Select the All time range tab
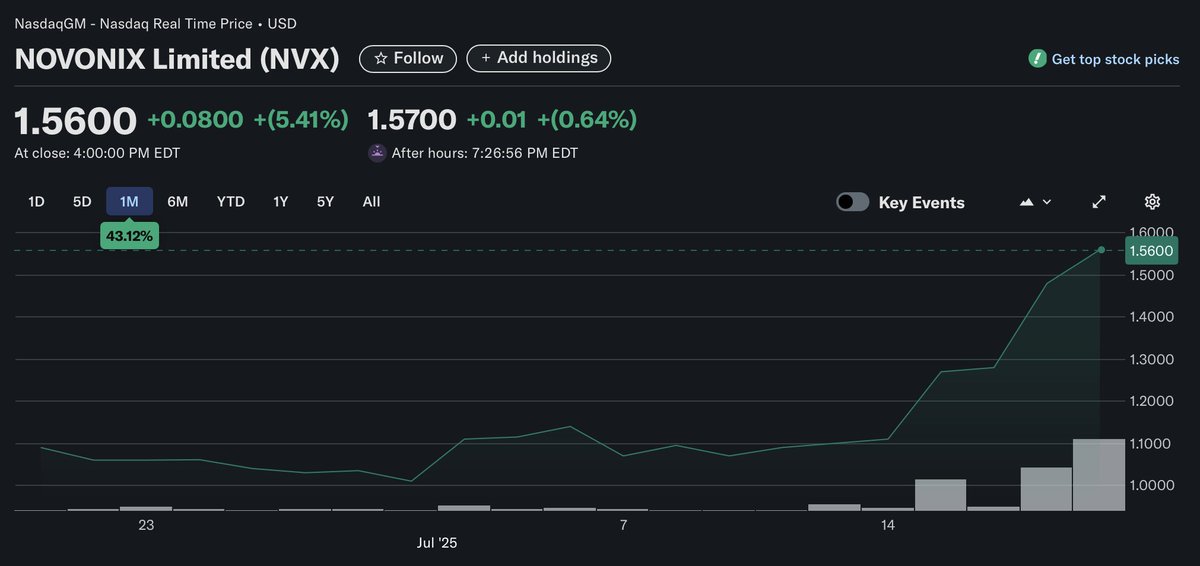Screen dimensions: 1200x566 [x=371, y=202]
